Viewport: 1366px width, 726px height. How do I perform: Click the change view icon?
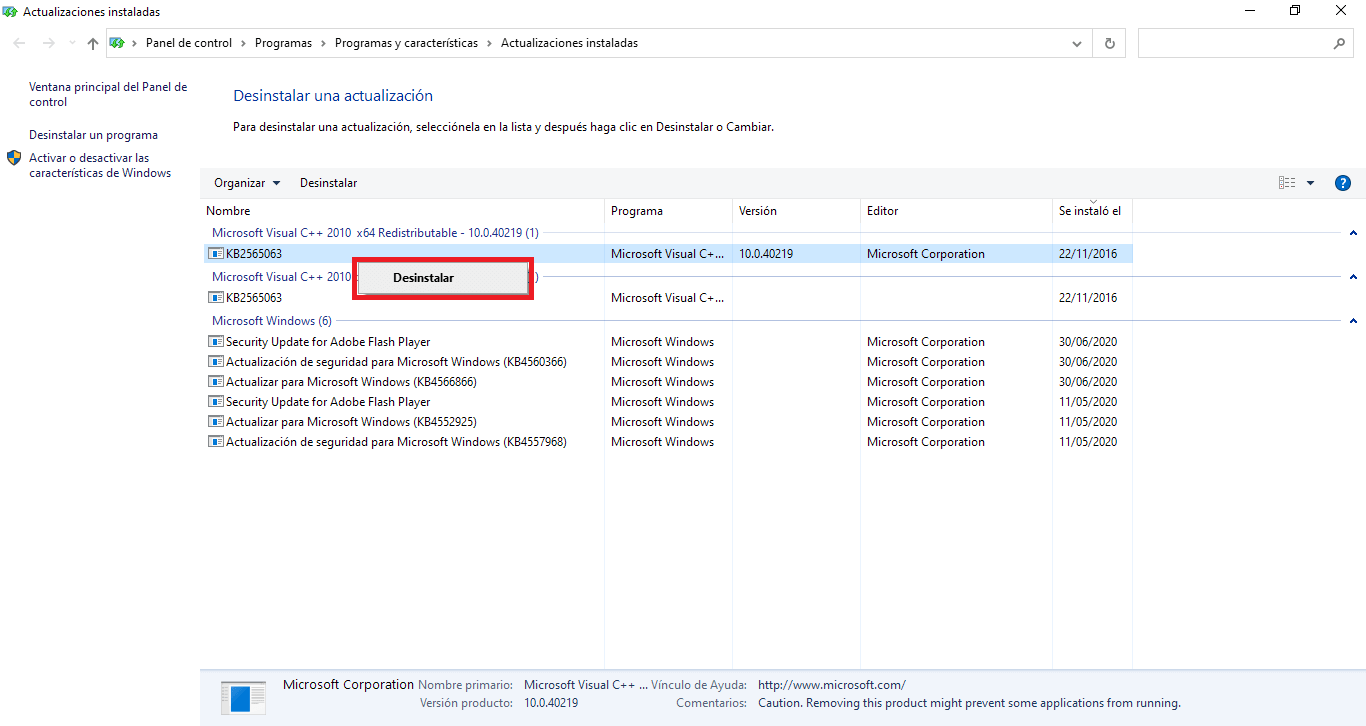(1287, 183)
